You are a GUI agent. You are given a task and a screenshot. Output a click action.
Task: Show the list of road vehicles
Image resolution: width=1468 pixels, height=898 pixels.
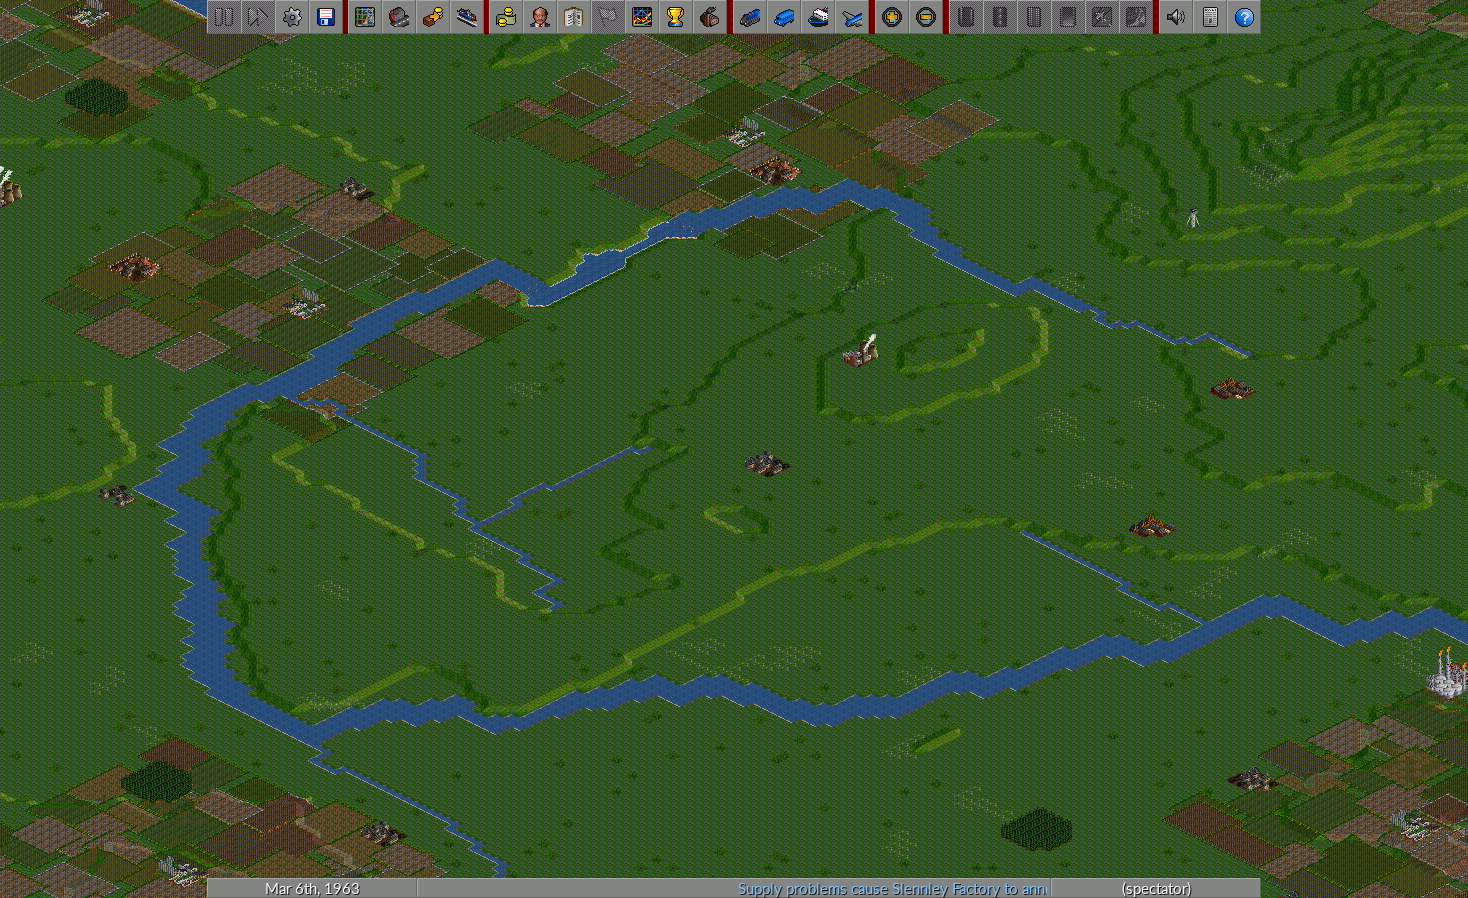784,17
